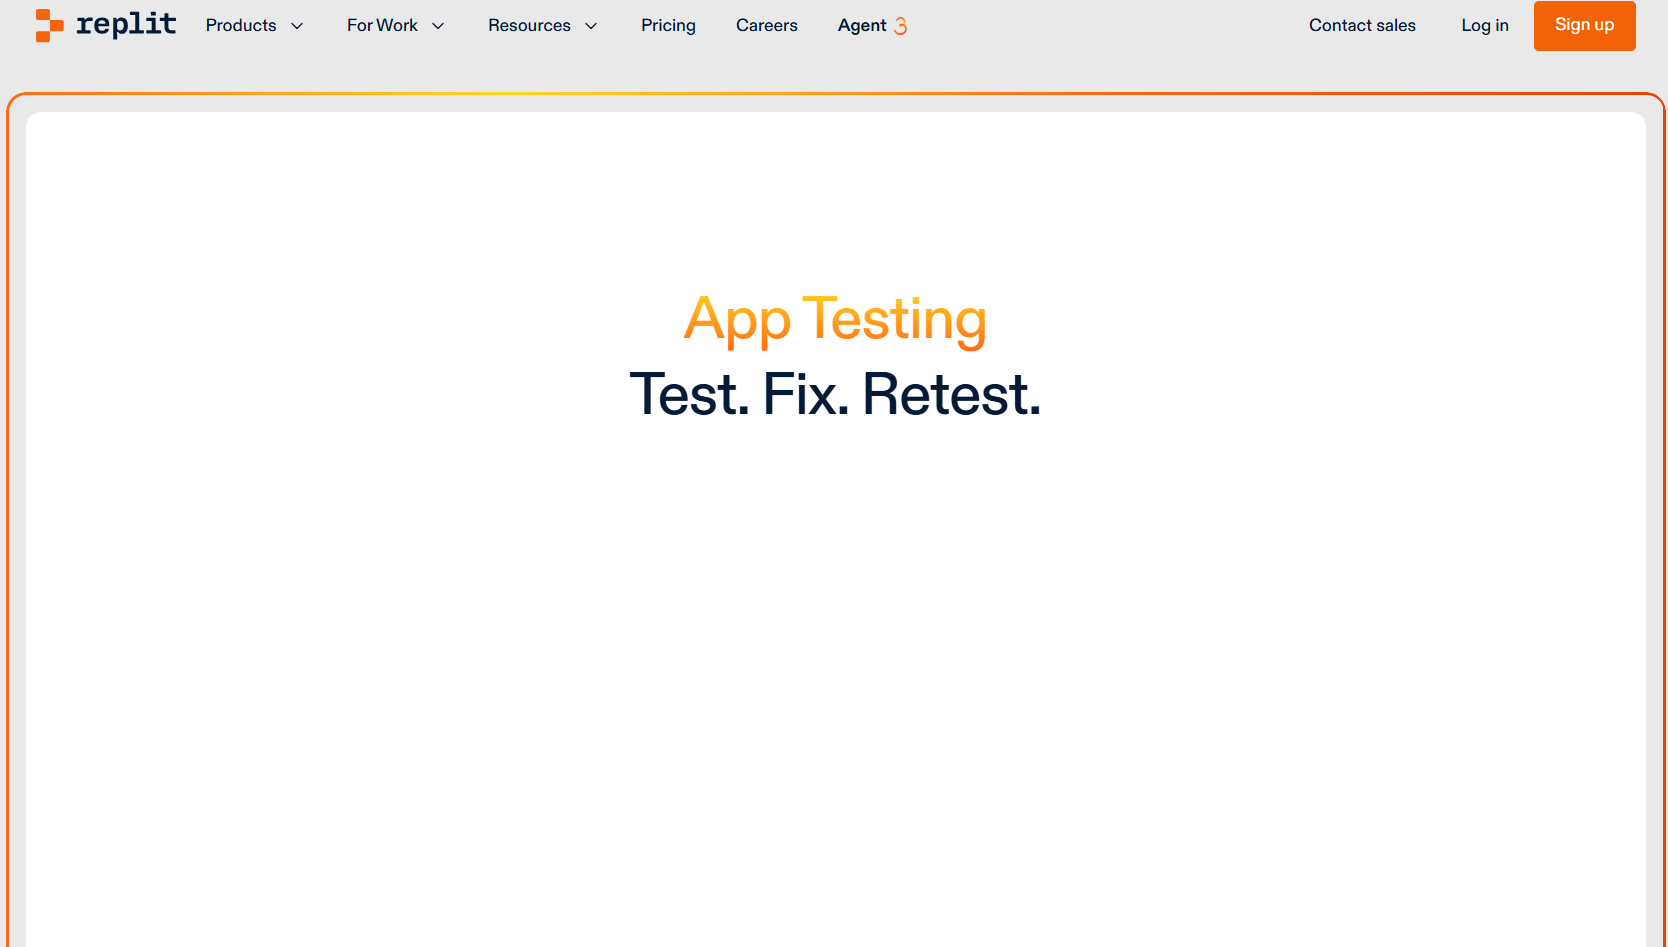Click the replit wordmark text
The image size is (1668, 947).
[x=126, y=24]
